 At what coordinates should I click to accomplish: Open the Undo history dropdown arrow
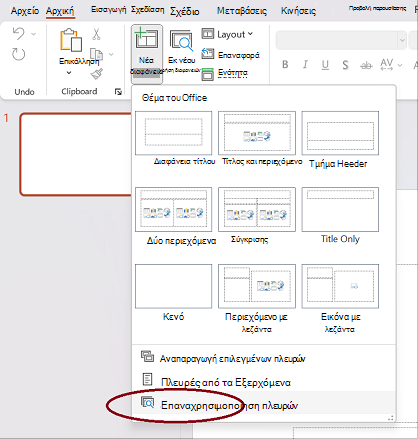click(x=33, y=34)
